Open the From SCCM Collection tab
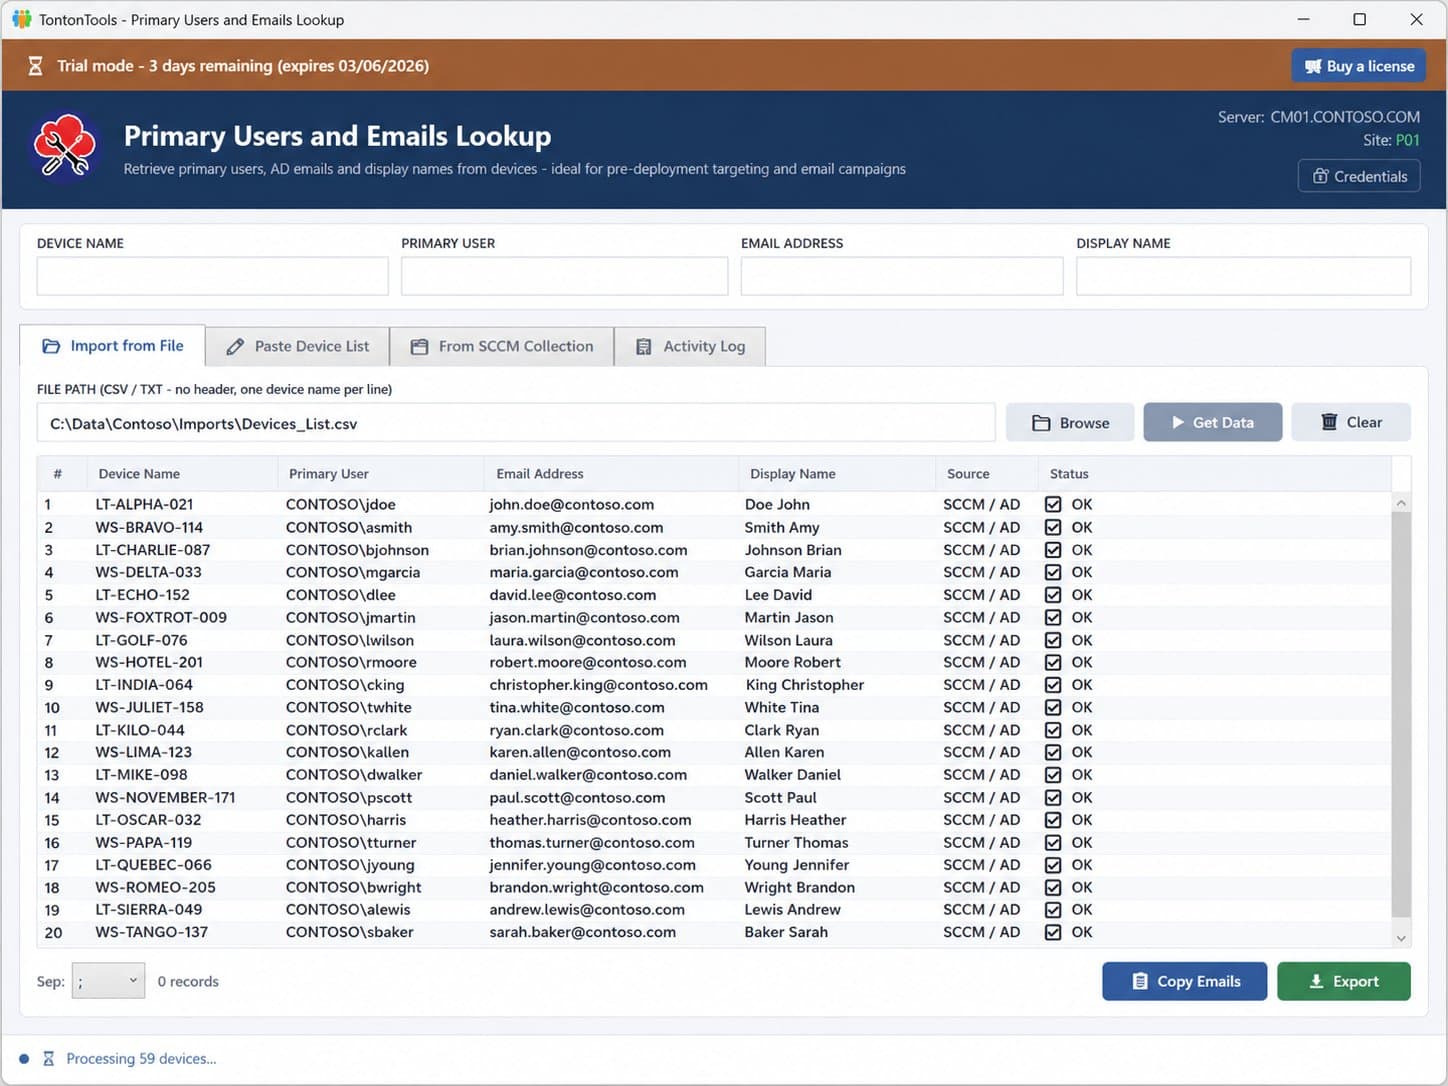 502,346
